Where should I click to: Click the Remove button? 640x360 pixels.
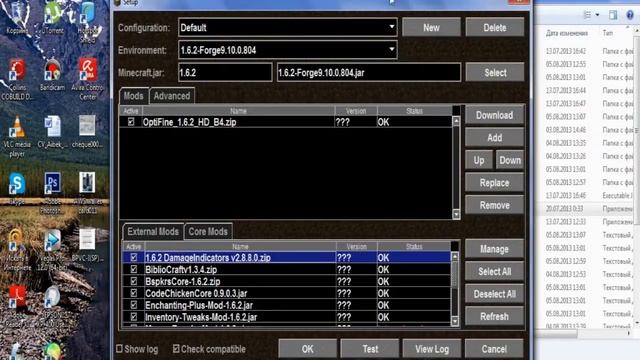click(494, 205)
